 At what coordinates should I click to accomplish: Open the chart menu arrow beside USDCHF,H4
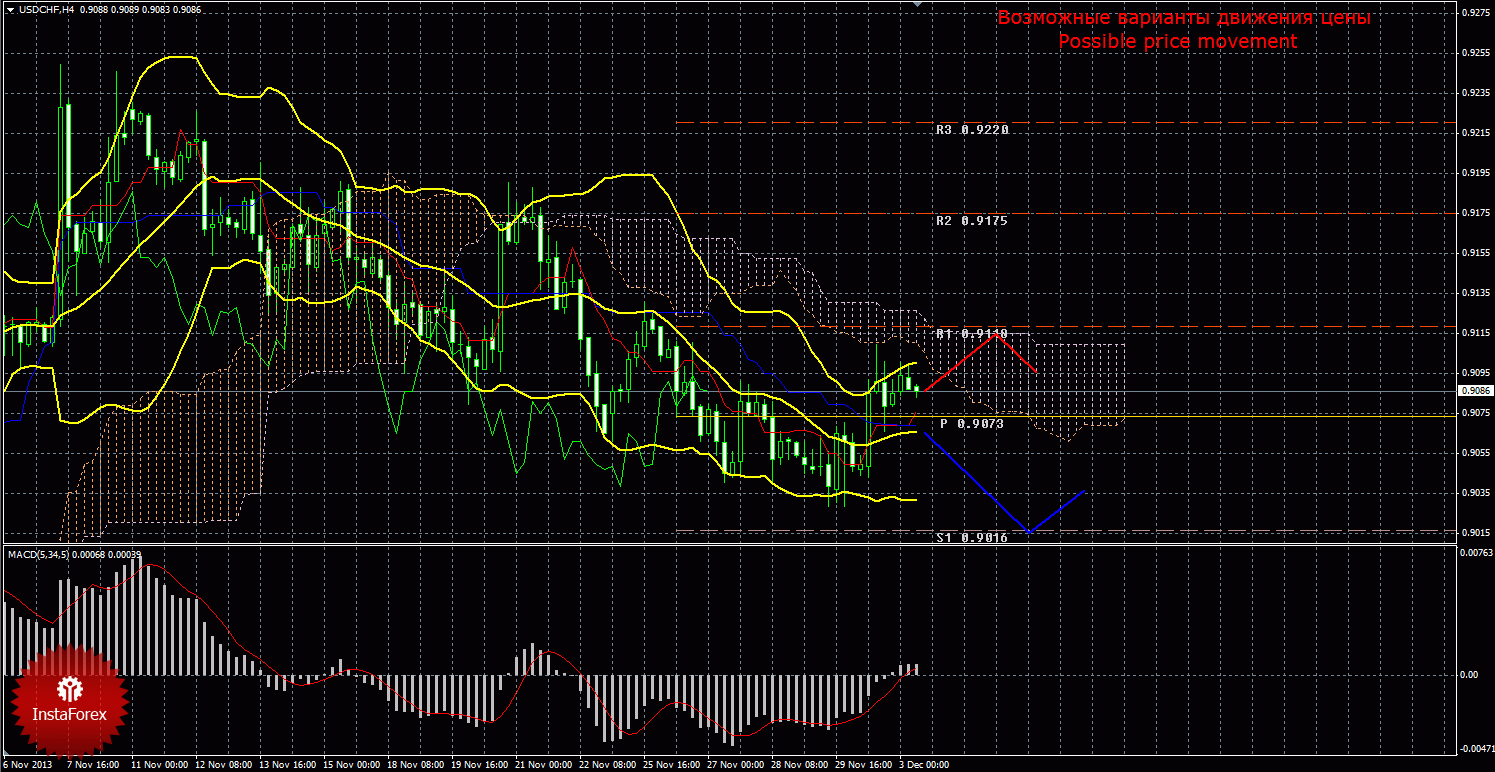coord(11,9)
